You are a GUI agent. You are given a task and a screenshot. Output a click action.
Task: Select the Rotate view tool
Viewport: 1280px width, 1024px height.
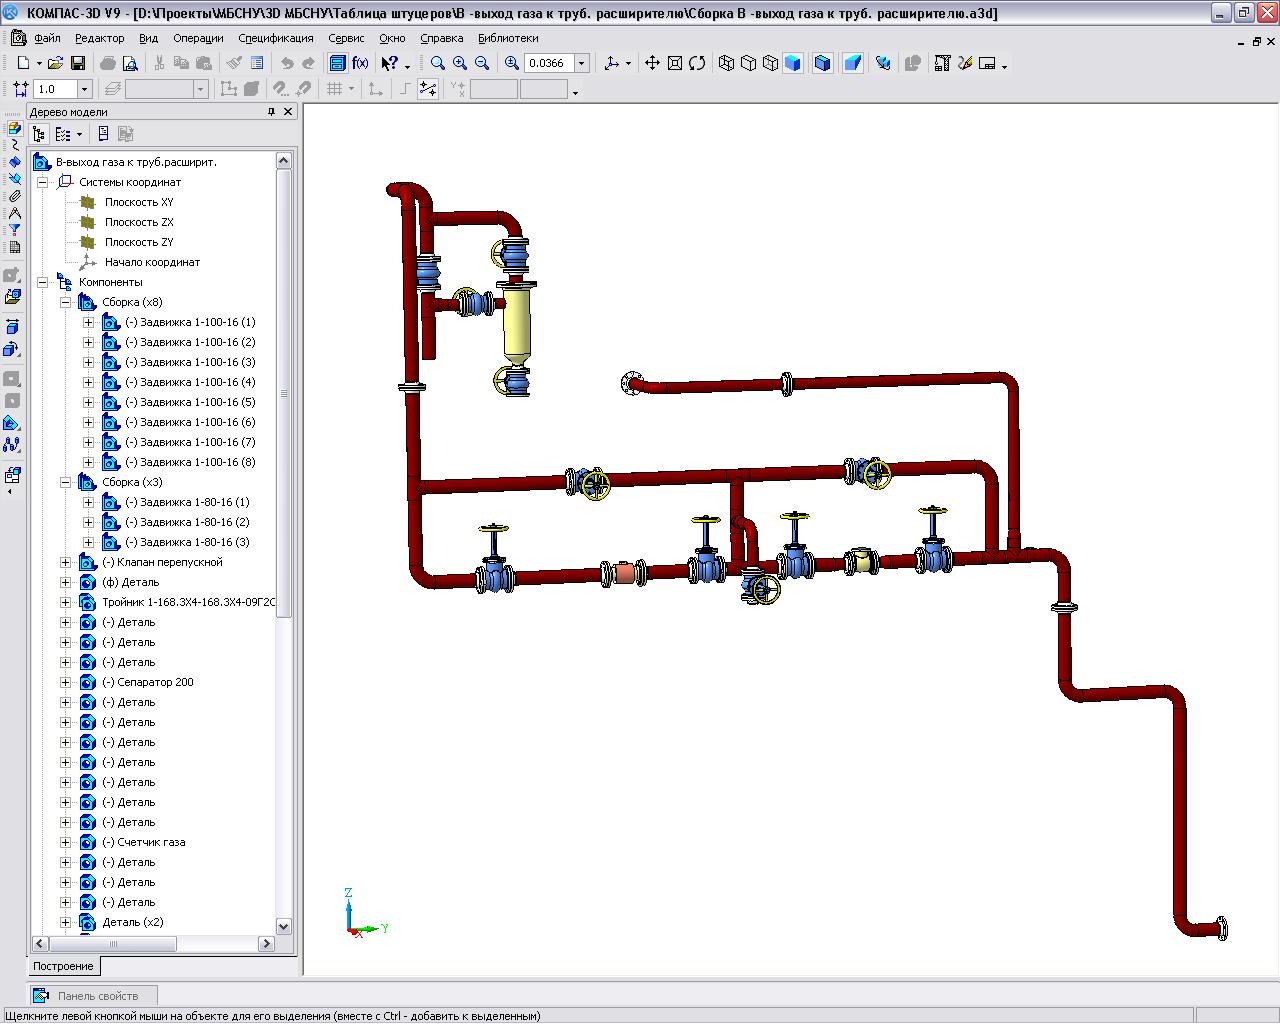click(697, 63)
